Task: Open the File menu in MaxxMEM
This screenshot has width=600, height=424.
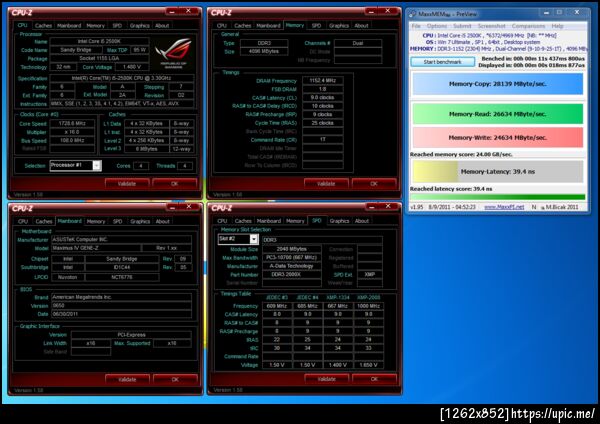Action: coord(416,26)
